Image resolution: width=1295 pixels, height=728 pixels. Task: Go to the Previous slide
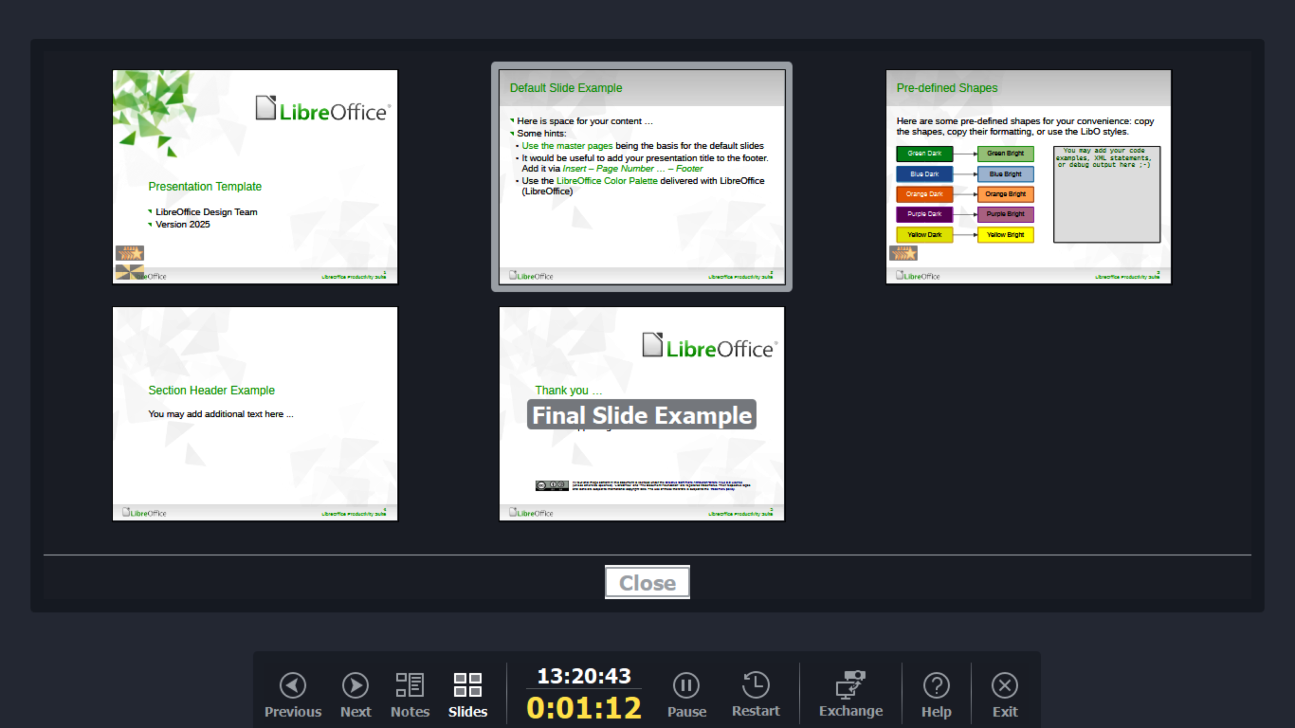pos(292,695)
